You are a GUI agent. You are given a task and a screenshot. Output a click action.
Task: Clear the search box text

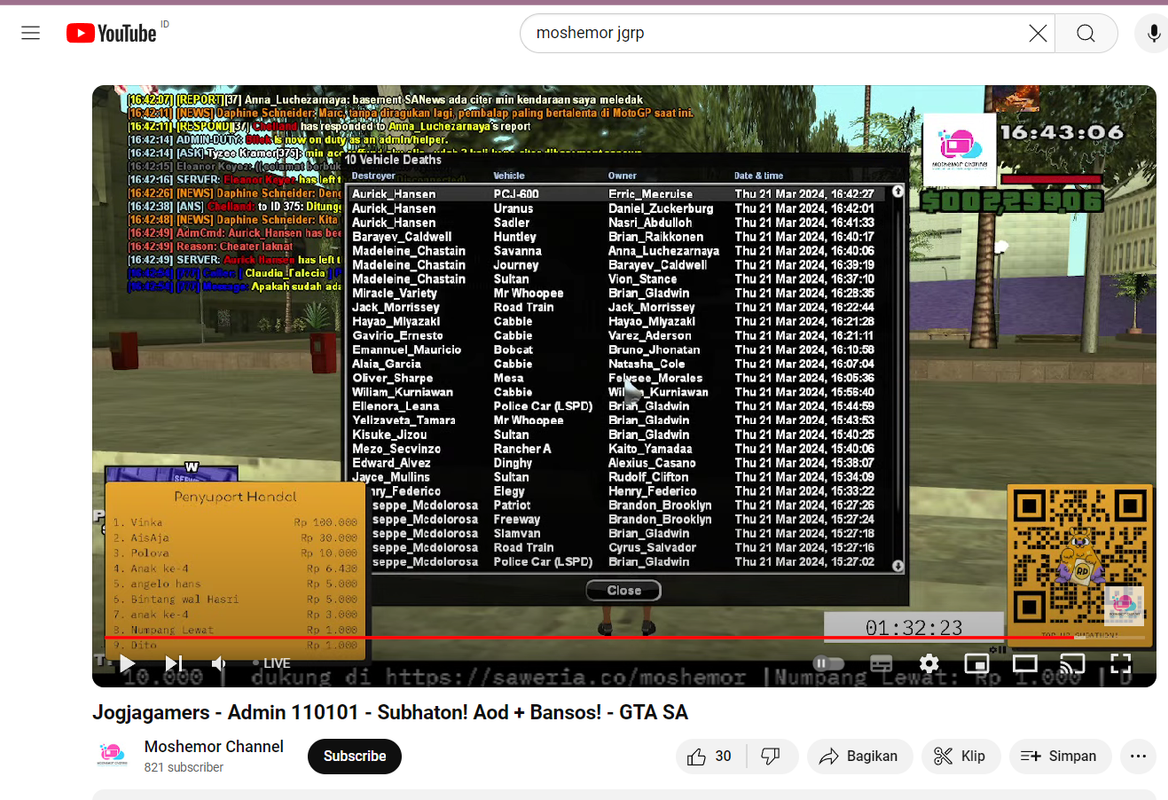pyautogui.click(x=1038, y=33)
